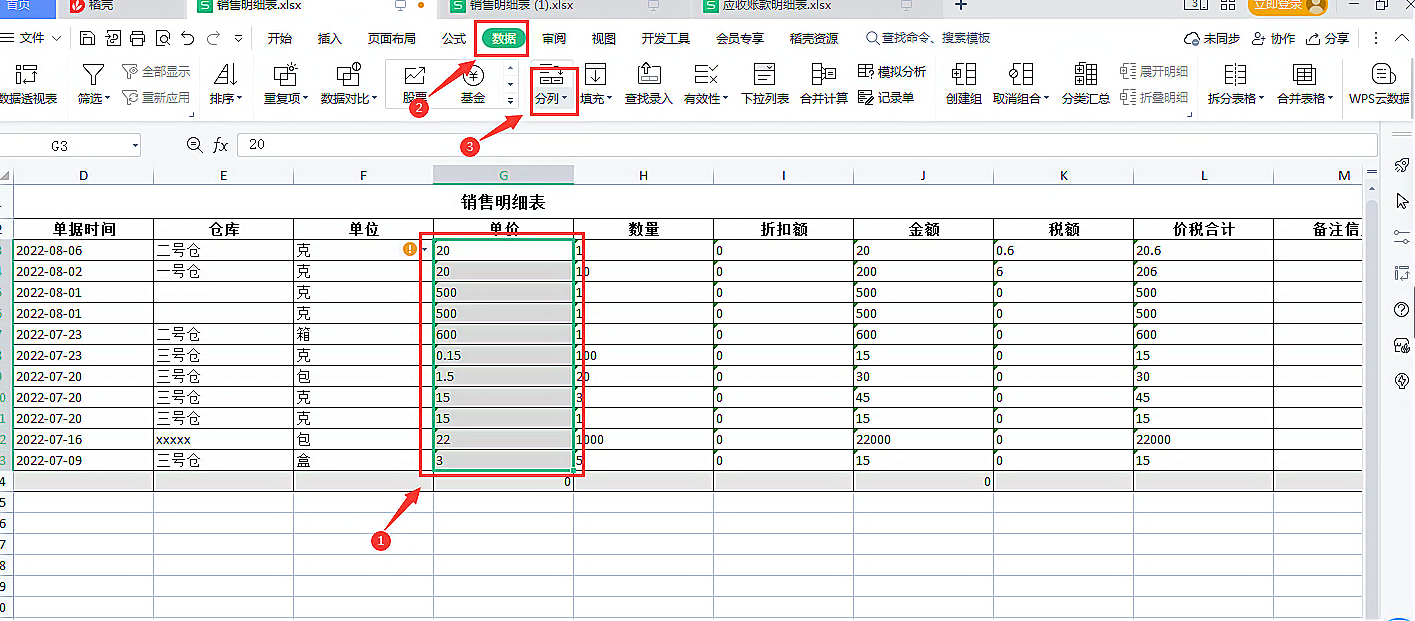Open the 文件 (File) menu dropdown
1415x621 pixels.
32,38
